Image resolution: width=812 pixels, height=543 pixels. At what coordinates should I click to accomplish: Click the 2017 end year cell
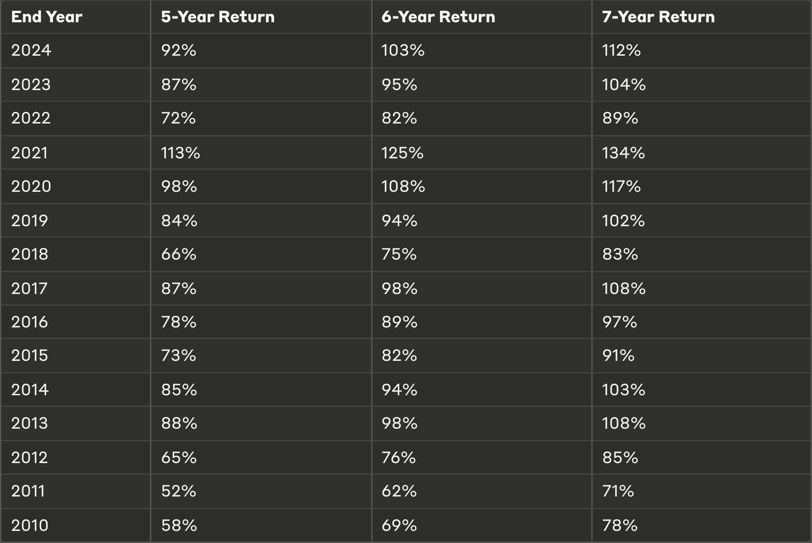[x=30, y=288]
